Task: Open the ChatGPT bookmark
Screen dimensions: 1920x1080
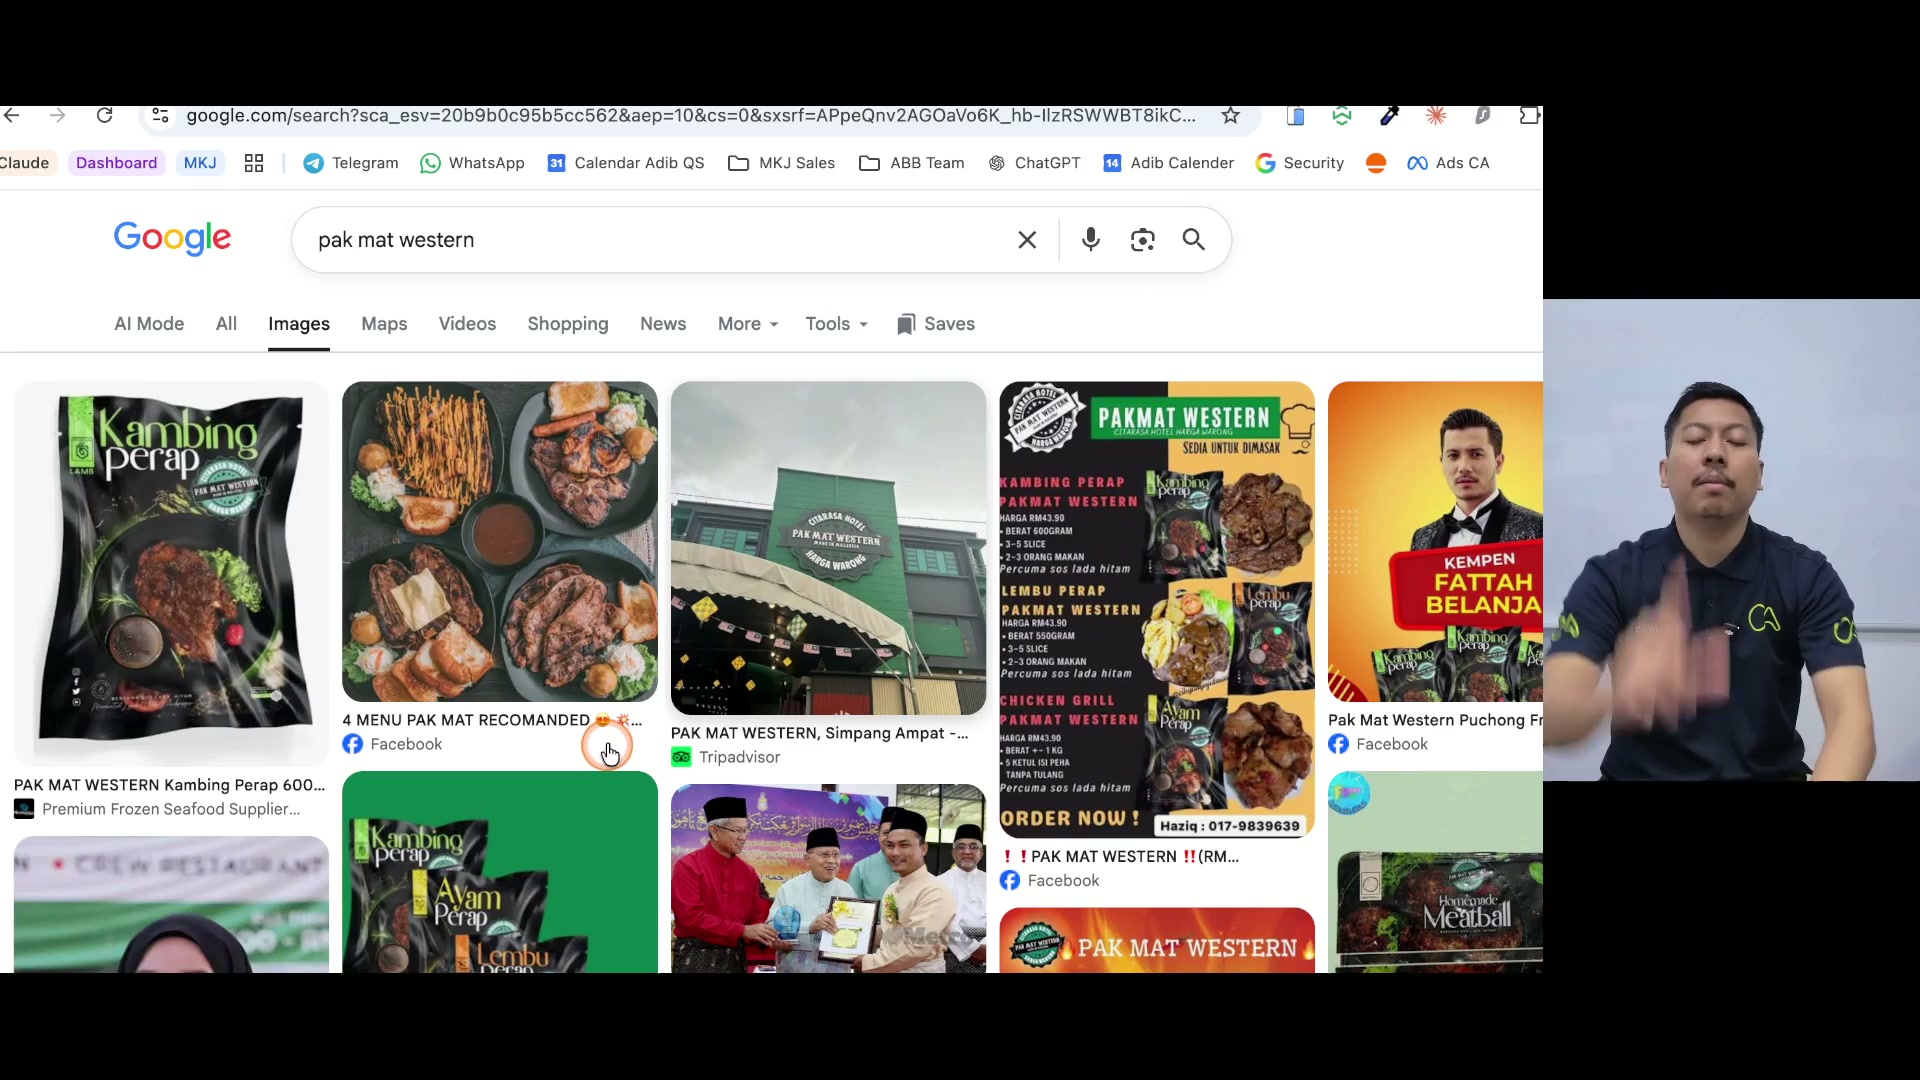Action: (x=1034, y=163)
